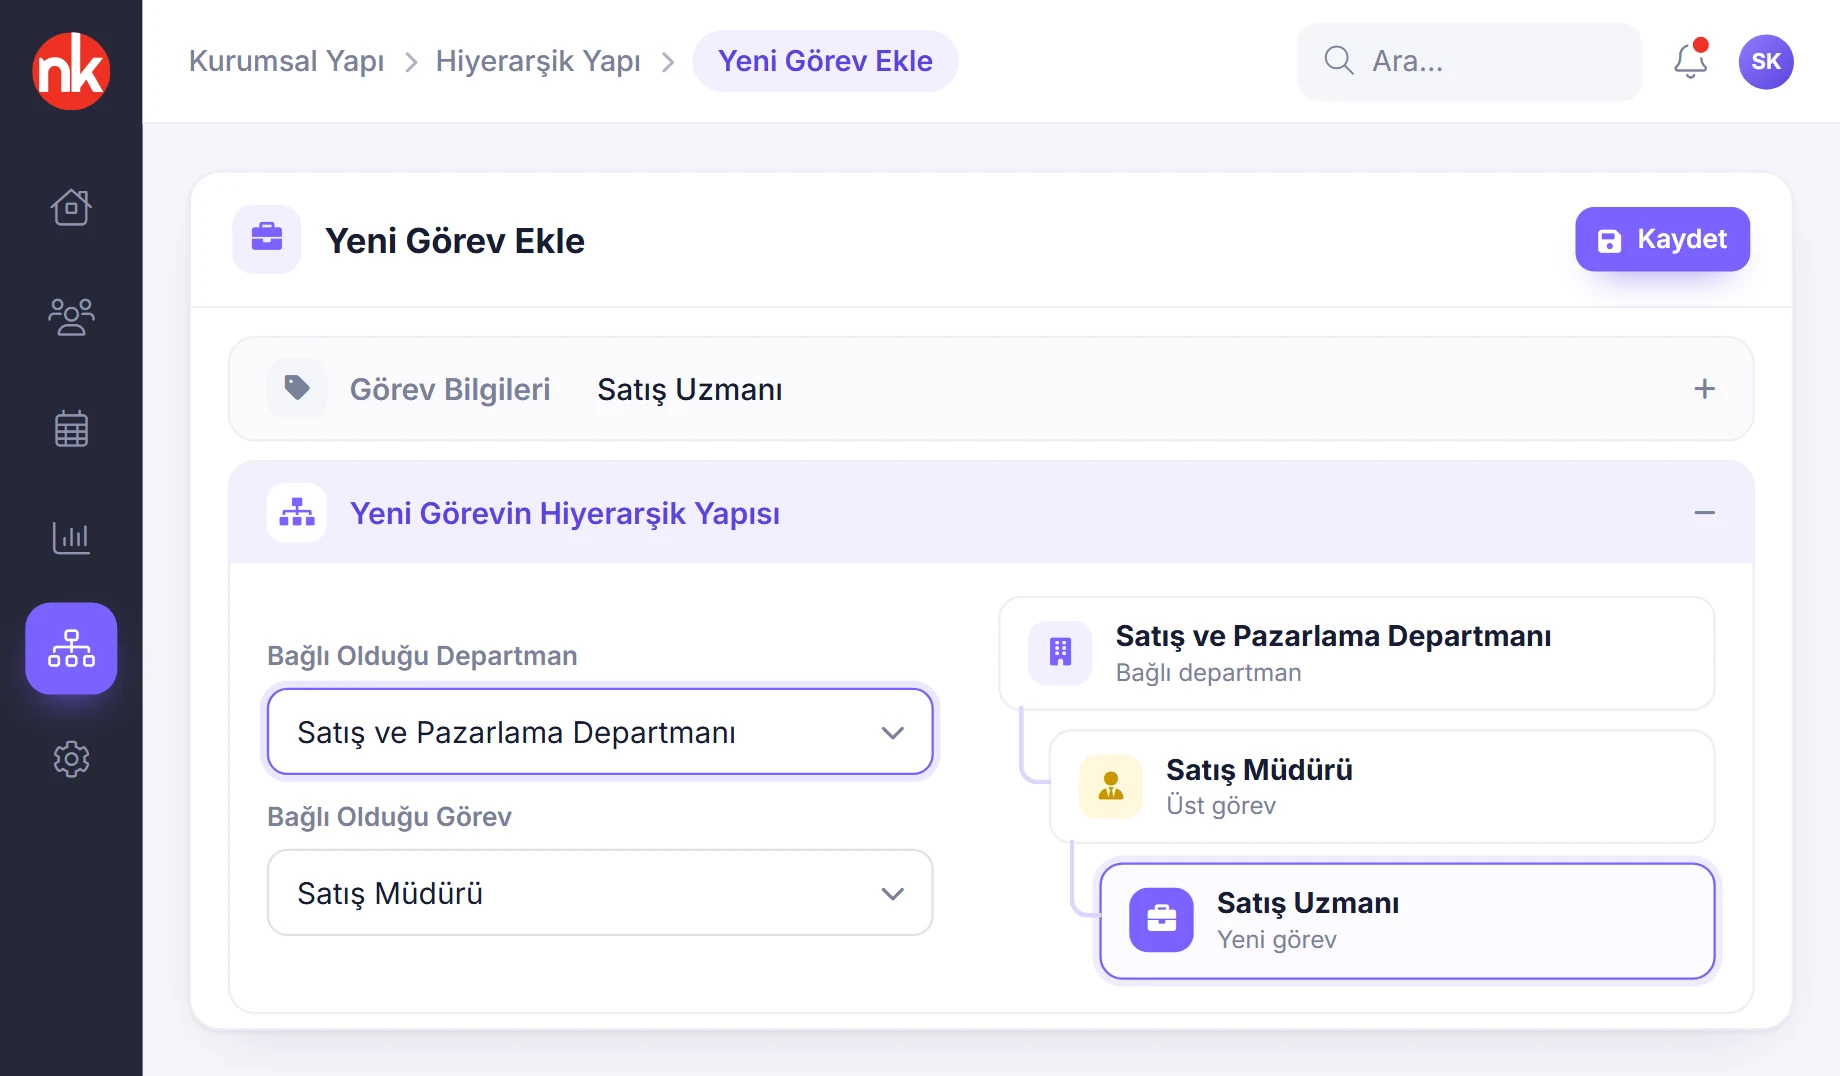
Task: Click the Üst görev subtitle
Action: [x=1221, y=806]
